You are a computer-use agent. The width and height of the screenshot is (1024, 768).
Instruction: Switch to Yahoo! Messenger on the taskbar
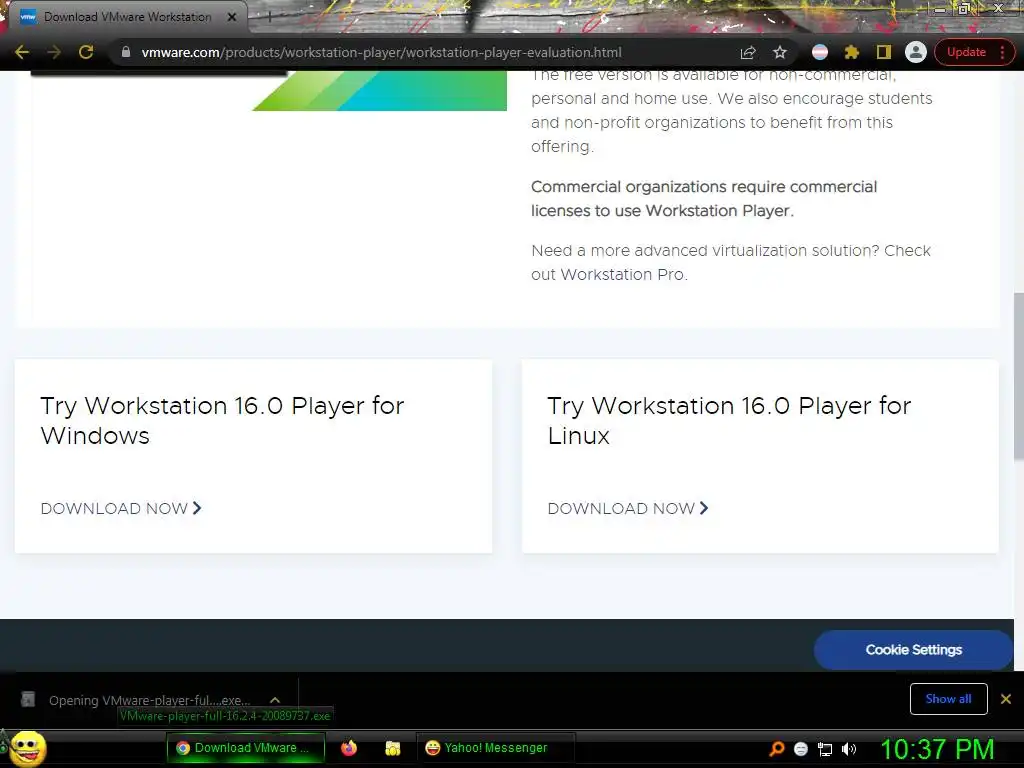496,748
